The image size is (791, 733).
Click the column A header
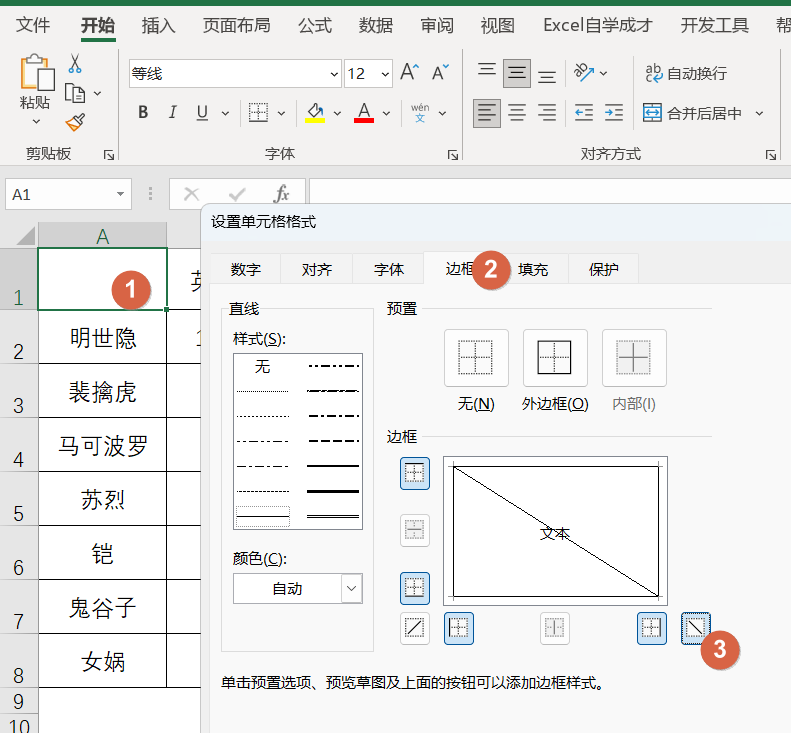(102, 236)
